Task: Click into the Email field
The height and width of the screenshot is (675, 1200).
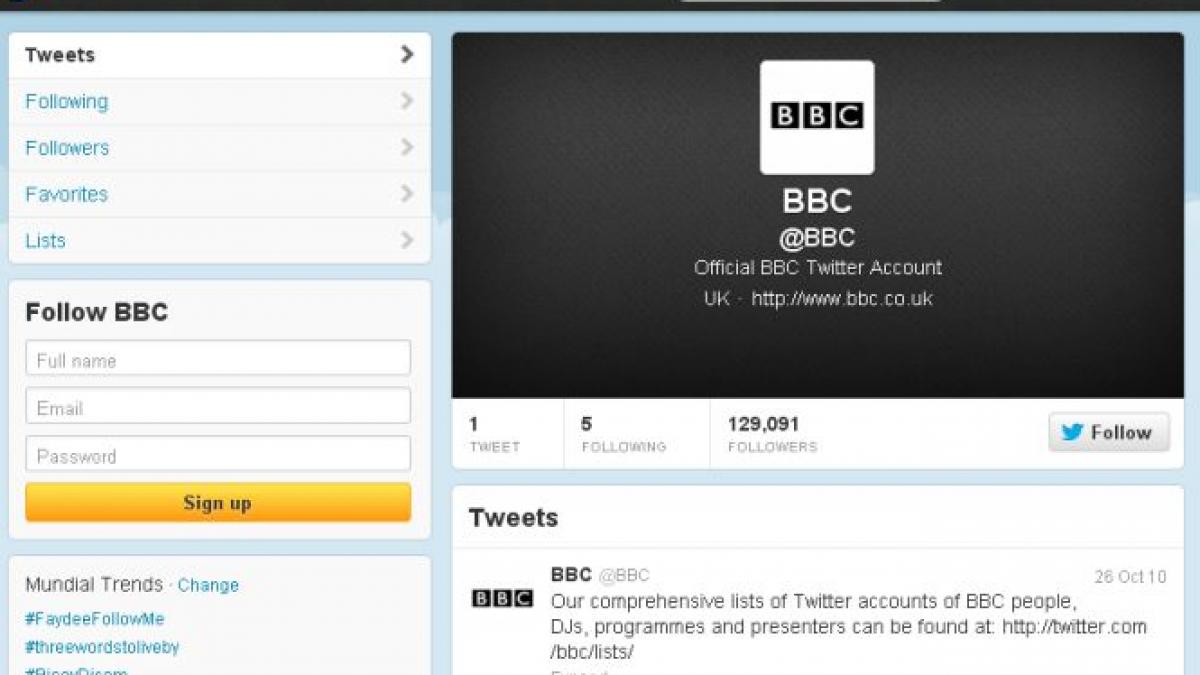Action: pos(218,407)
